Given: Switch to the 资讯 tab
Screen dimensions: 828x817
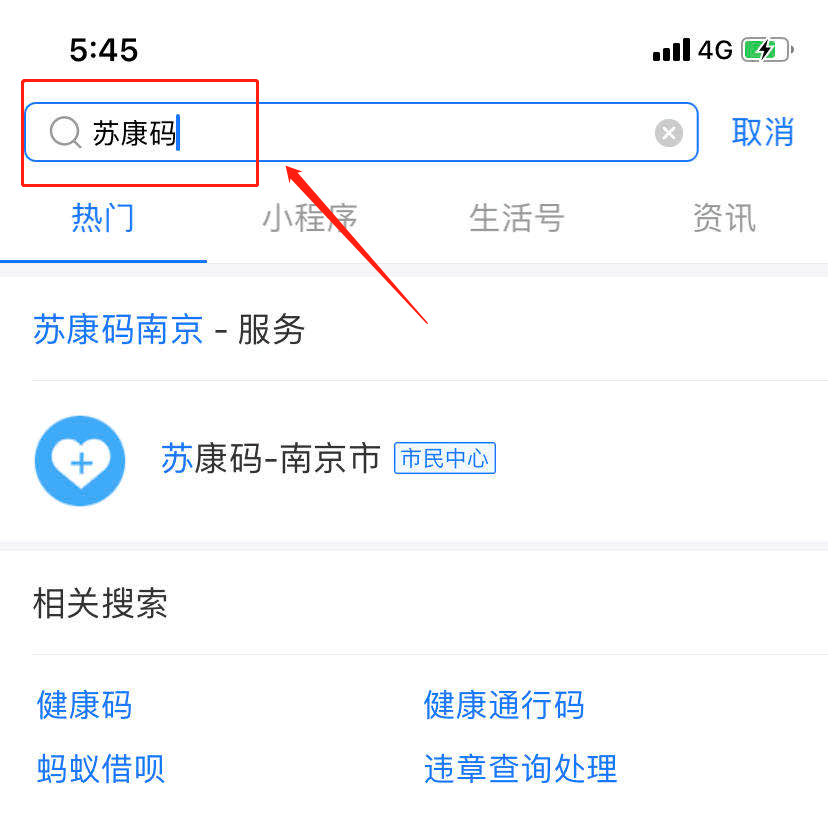Looking at the screenshot, I should coord(724,218).
